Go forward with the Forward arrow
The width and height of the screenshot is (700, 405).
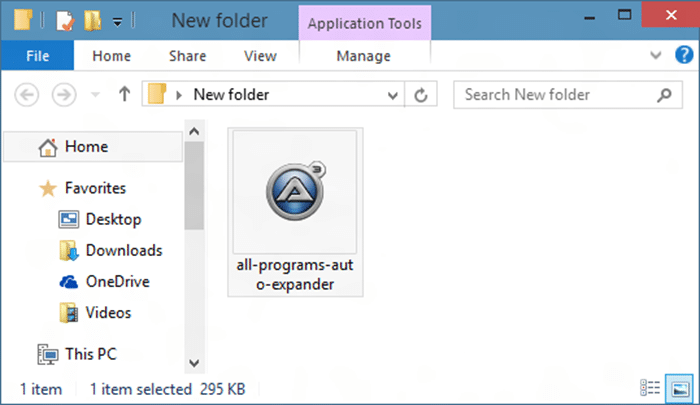point(64,95)
